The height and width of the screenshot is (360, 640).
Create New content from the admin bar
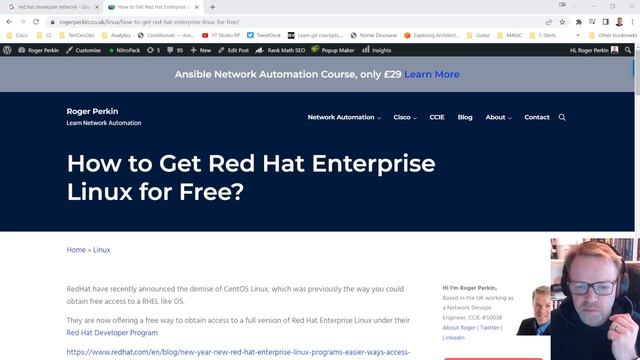tap(200, 50)
